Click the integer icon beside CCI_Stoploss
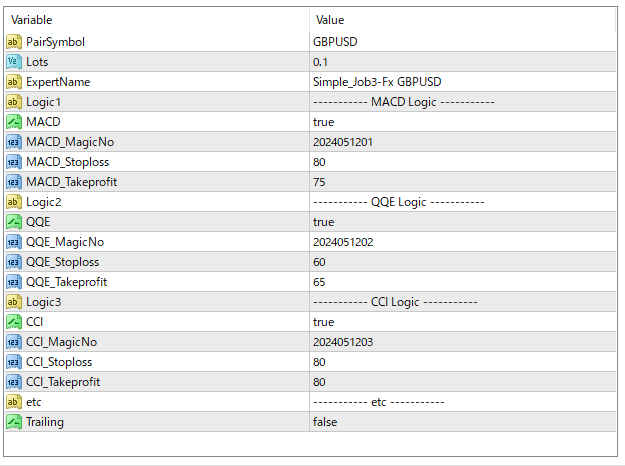Image resolution: width=625 pixels, height=466 pixels. coord(14,362)
